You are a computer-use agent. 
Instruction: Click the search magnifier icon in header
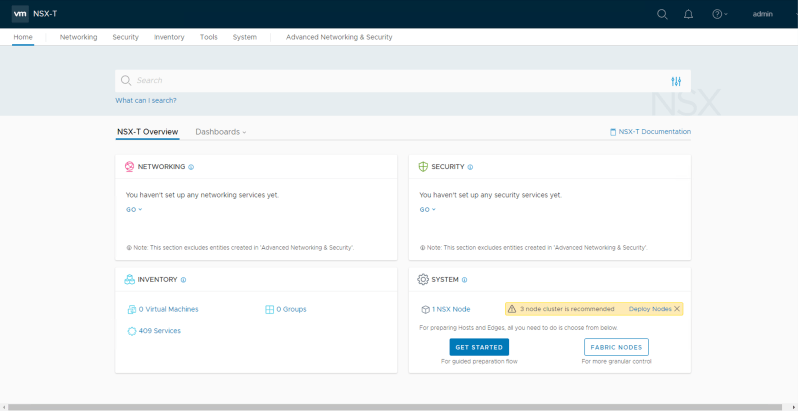point(662,14)
